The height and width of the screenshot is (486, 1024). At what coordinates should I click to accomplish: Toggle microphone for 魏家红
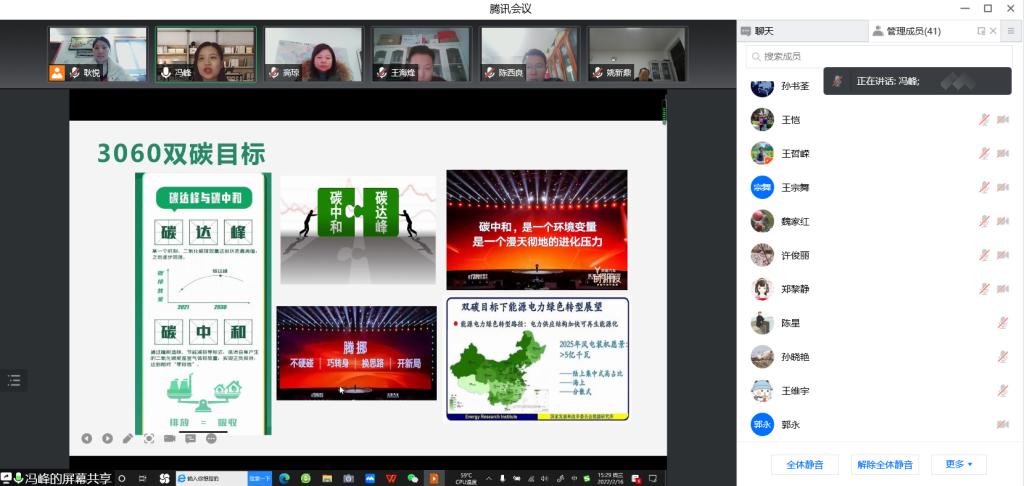point(984,221)
